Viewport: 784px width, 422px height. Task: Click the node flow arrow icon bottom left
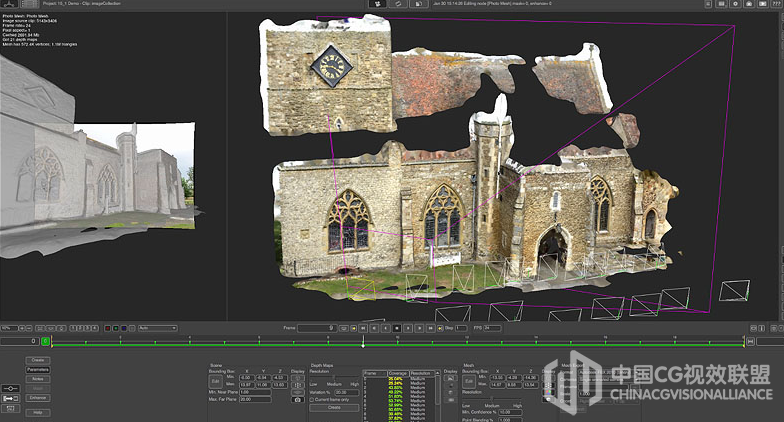[10, 398]
